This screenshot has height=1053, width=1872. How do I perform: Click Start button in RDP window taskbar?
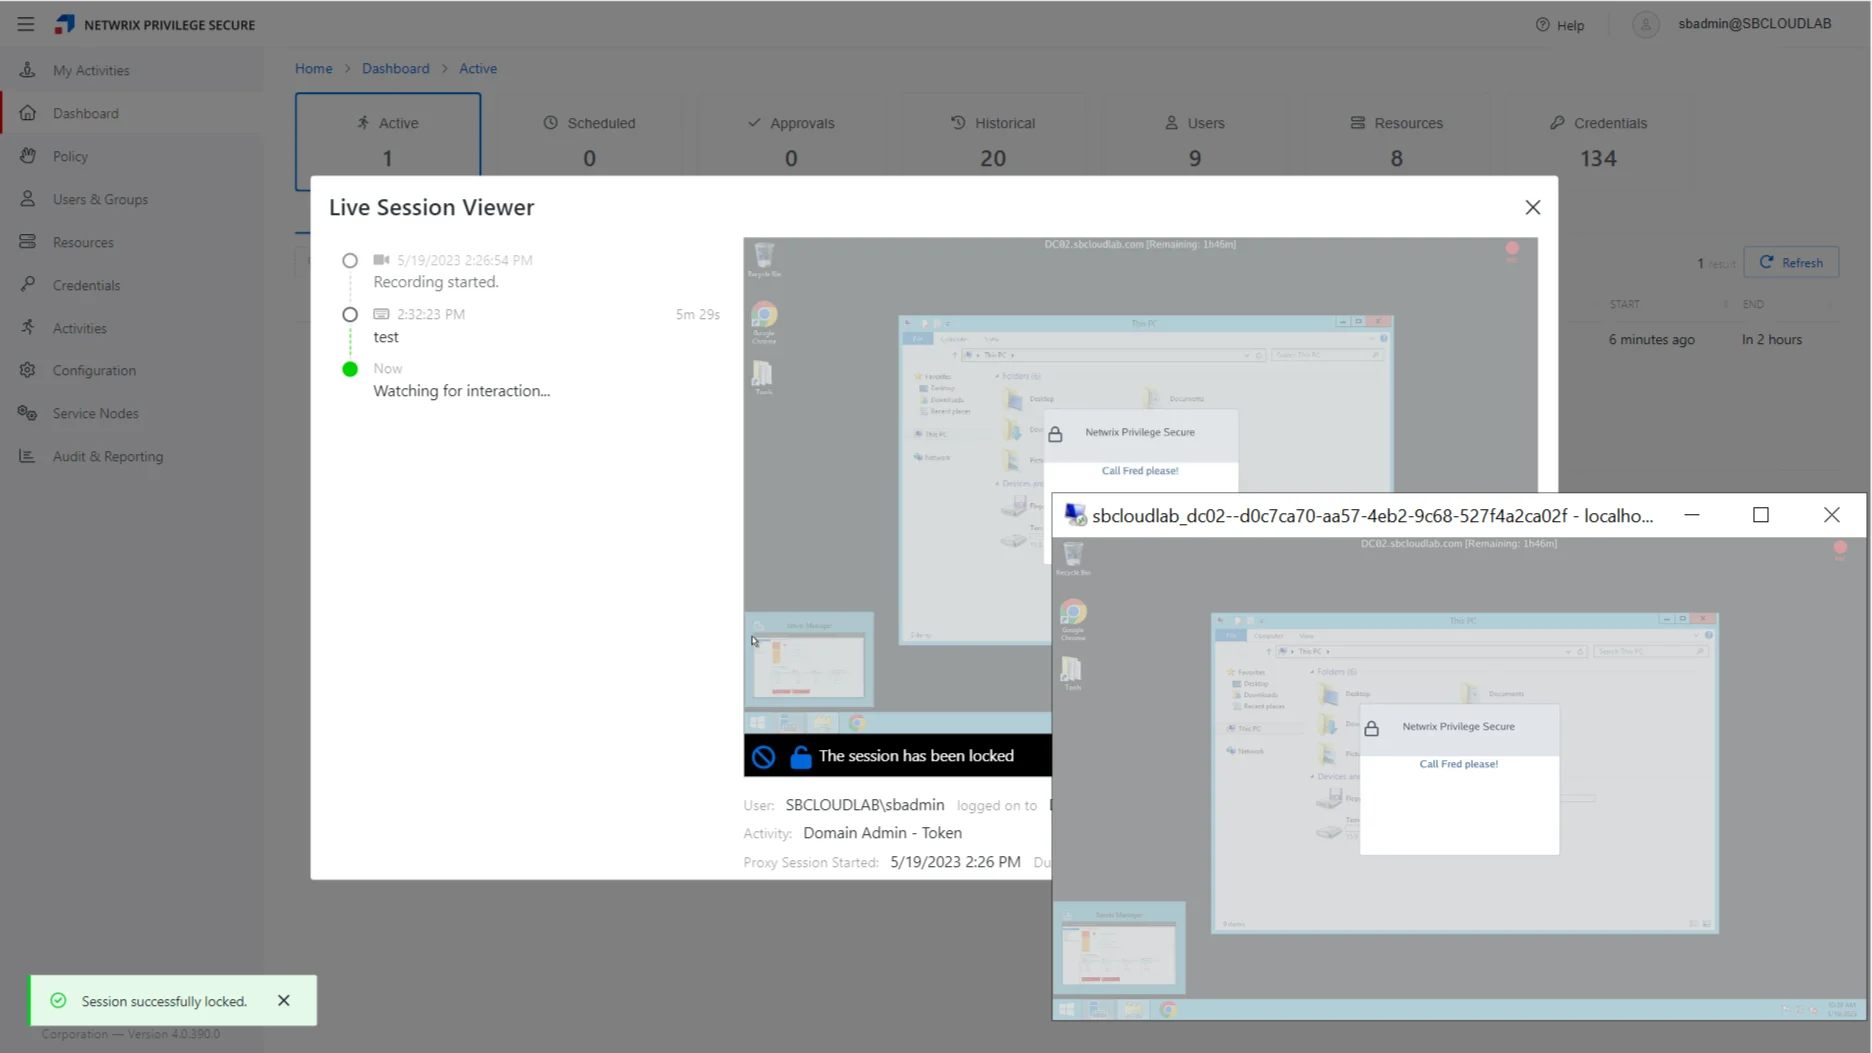pyautogui.click(x=1067, y=1010)
